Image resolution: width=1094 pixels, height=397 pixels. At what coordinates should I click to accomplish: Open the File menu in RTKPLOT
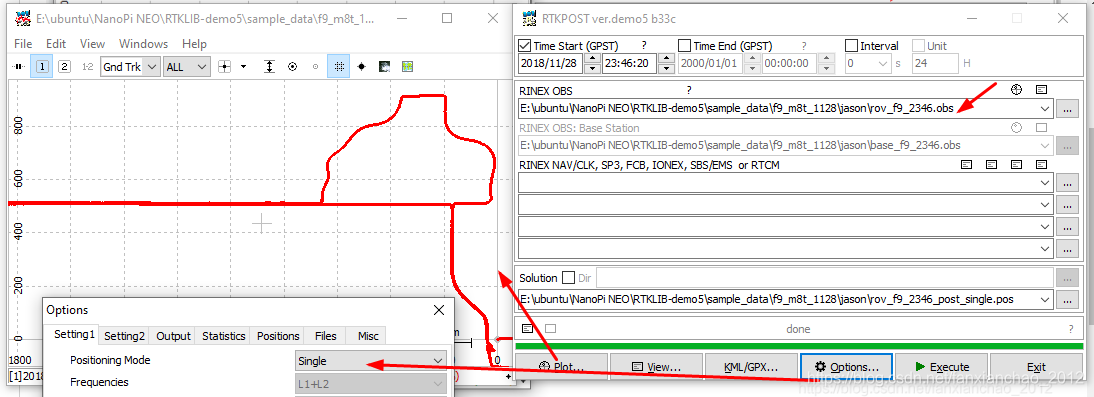[x=23, y=43]
